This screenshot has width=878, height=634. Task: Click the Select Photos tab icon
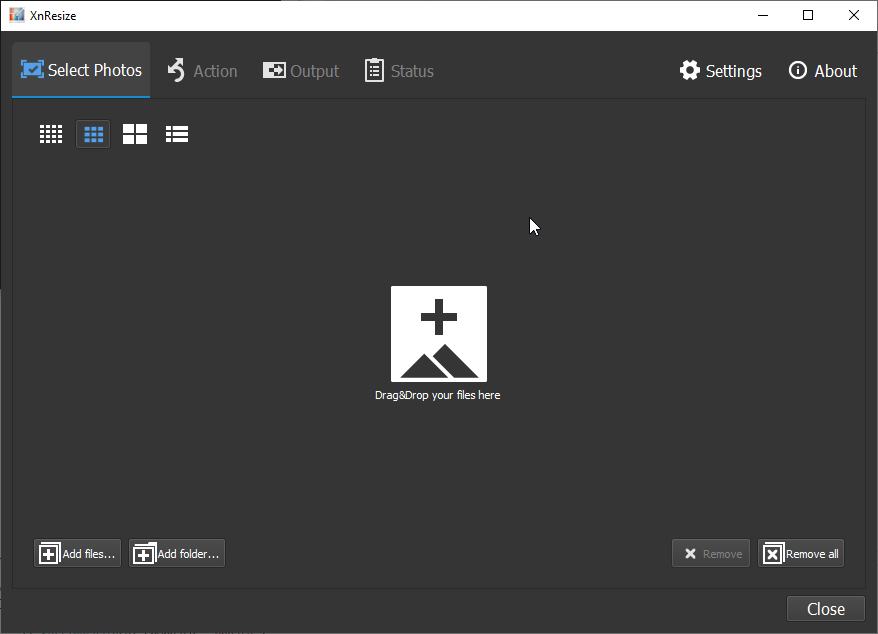[x=33, y=70]
